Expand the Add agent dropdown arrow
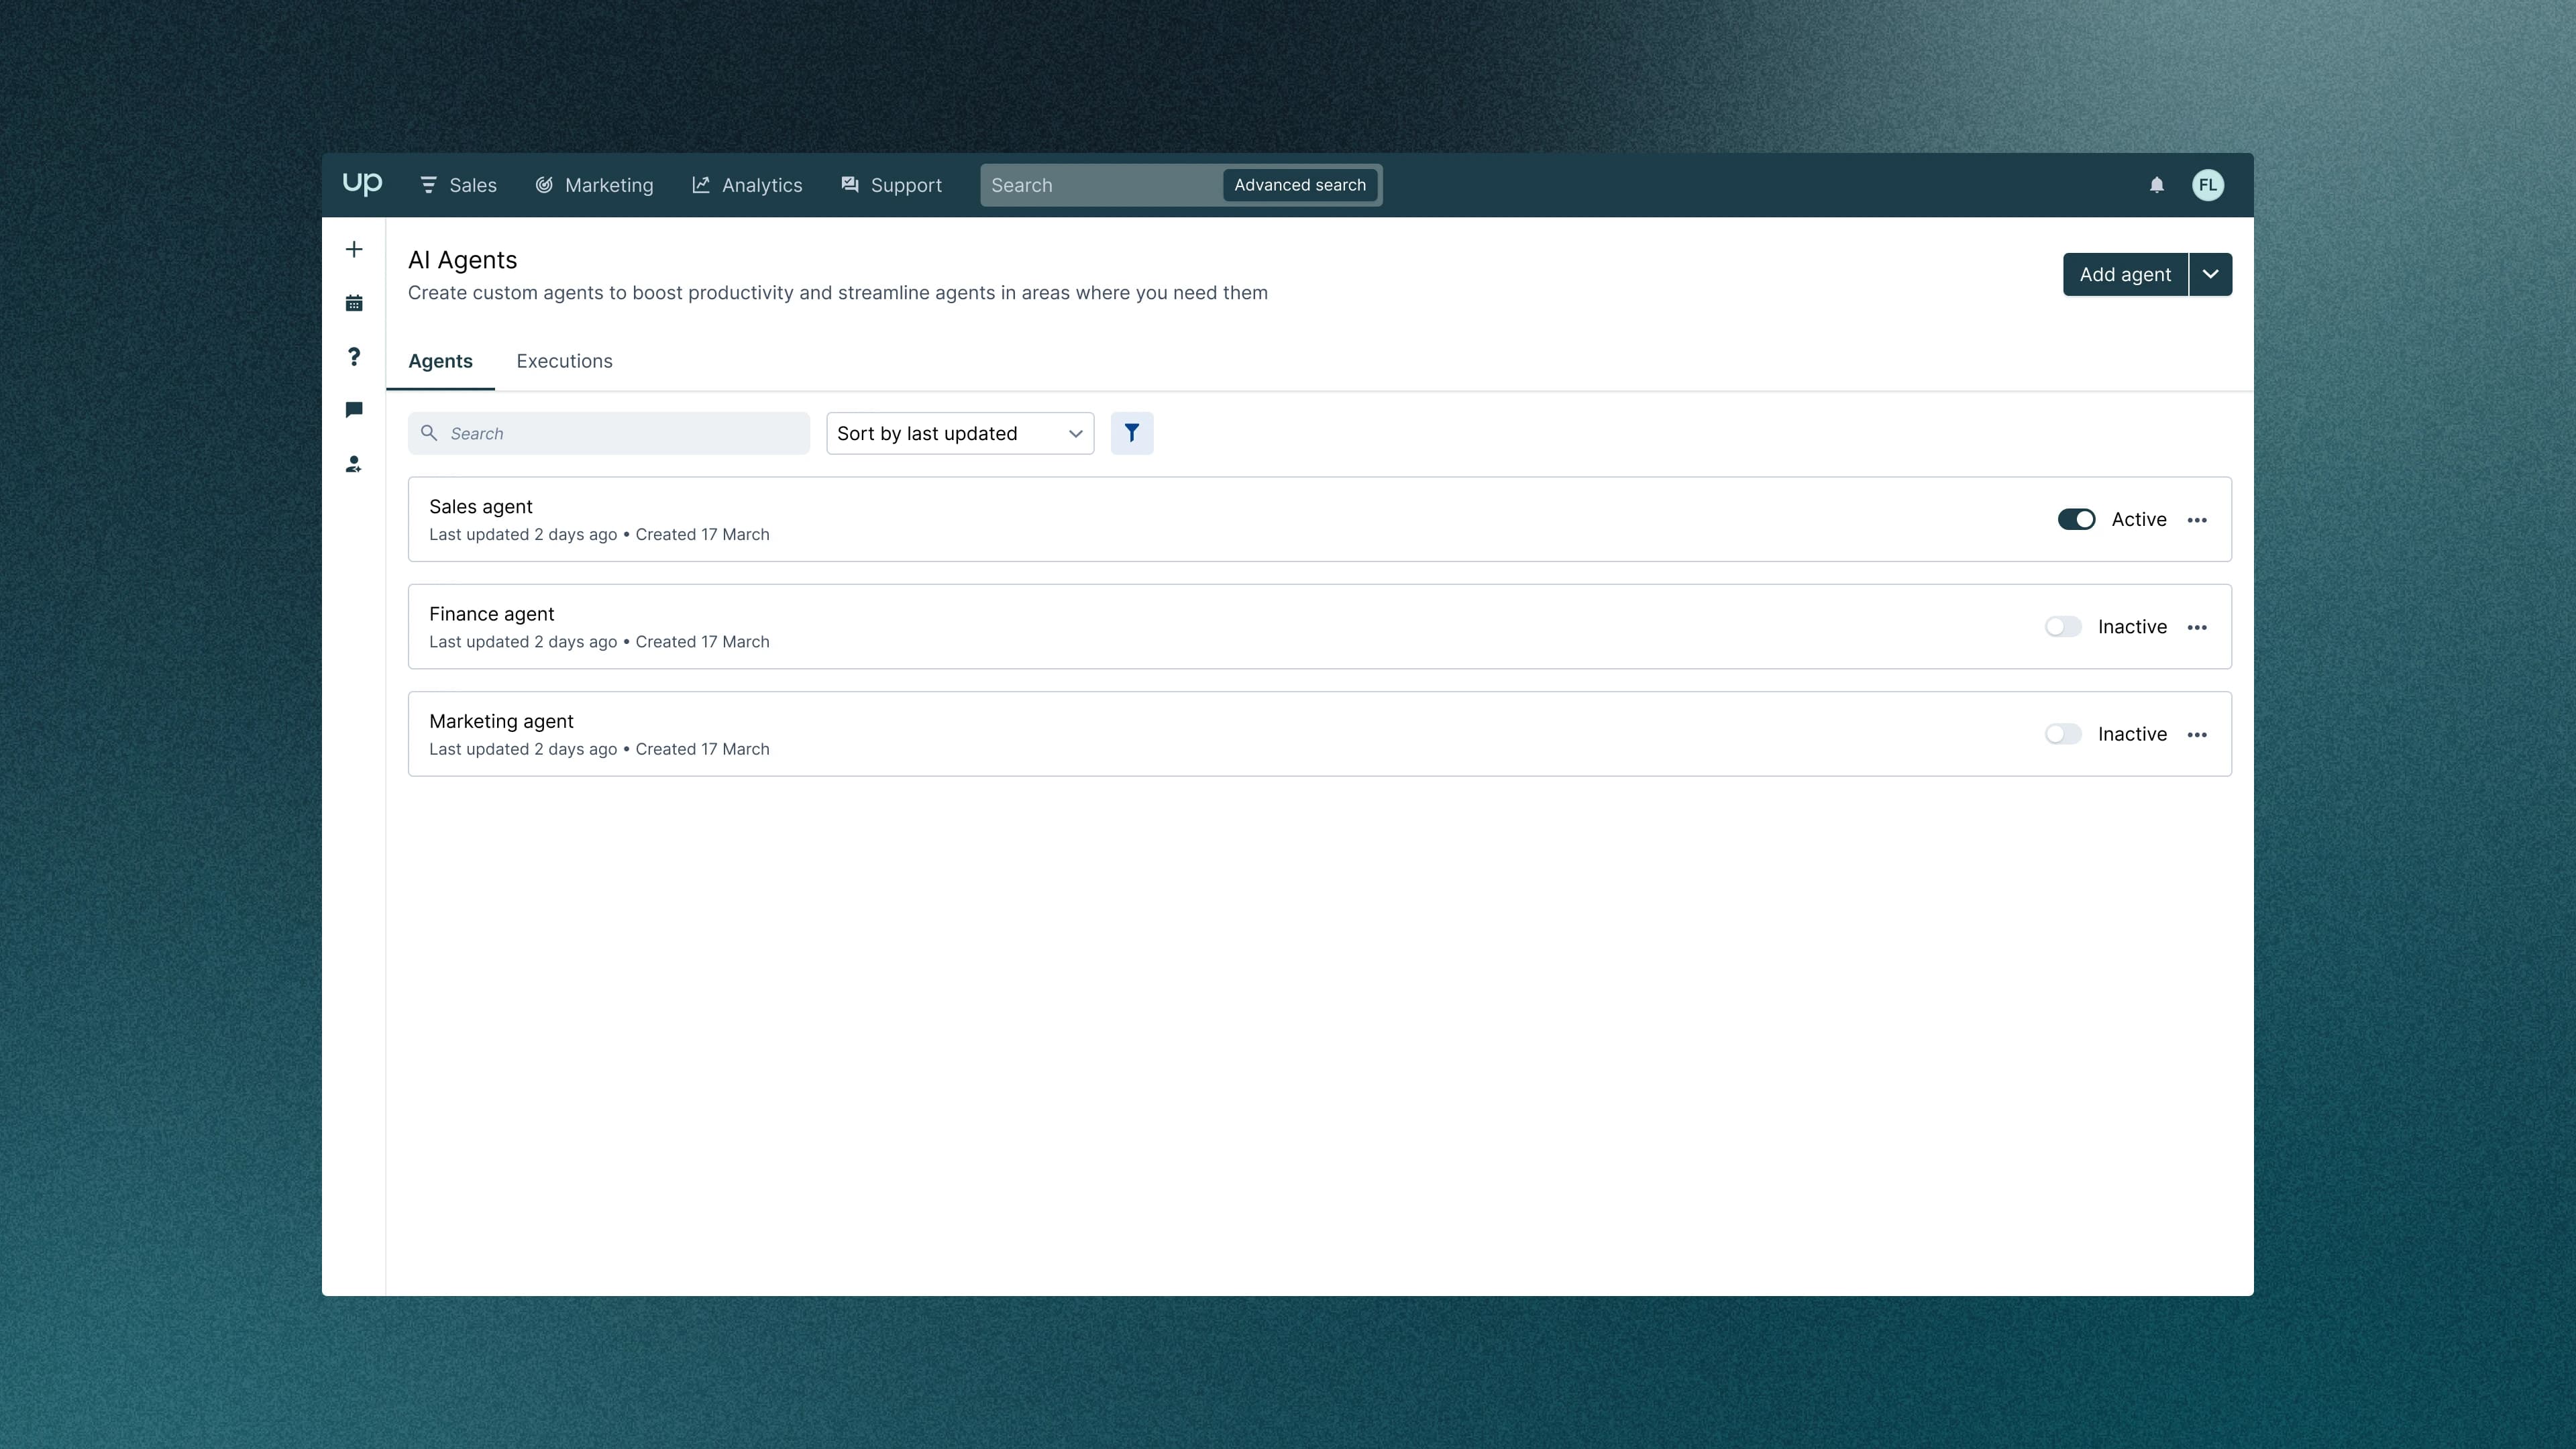This screenshot has width=2576, height=1449. point(2211,273)
